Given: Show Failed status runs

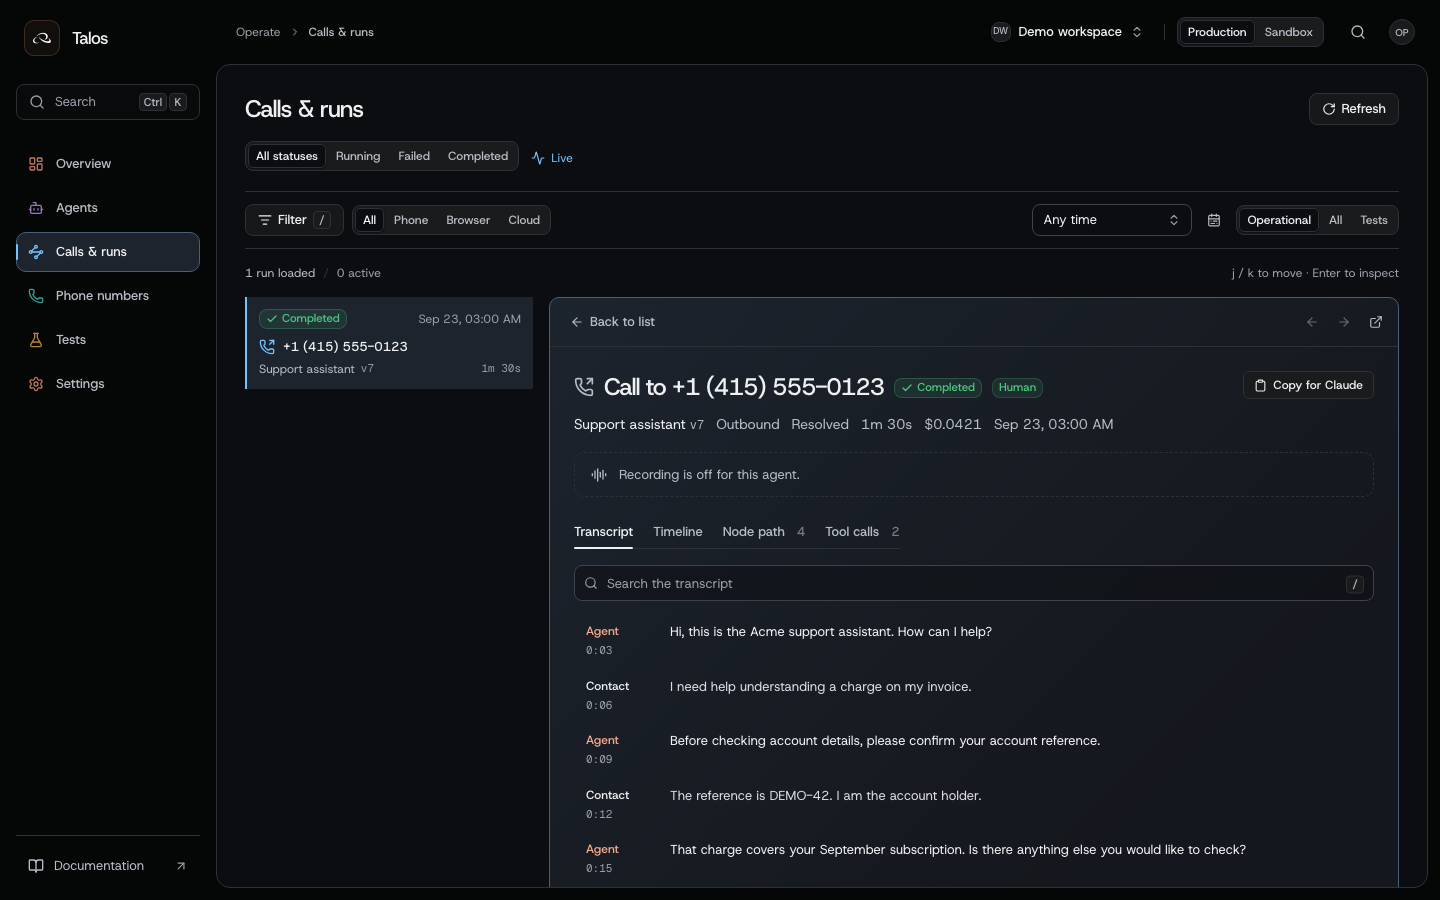Looking at the screenshot, I should [414, 156].
